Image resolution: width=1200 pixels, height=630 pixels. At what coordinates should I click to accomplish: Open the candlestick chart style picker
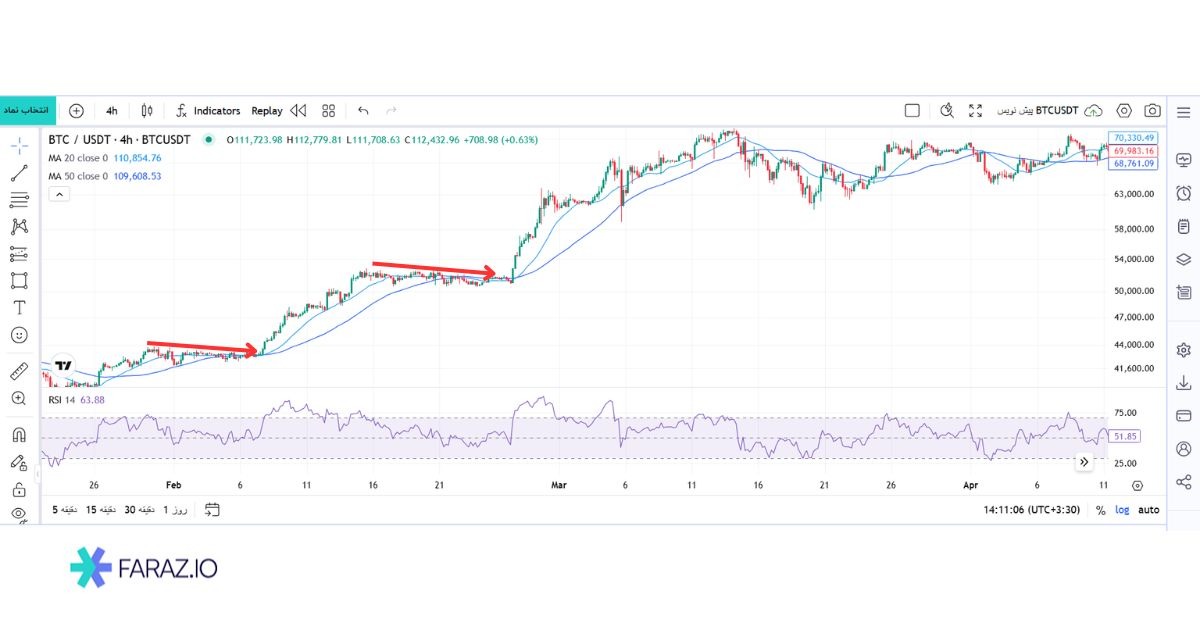(x=147, y=111)
